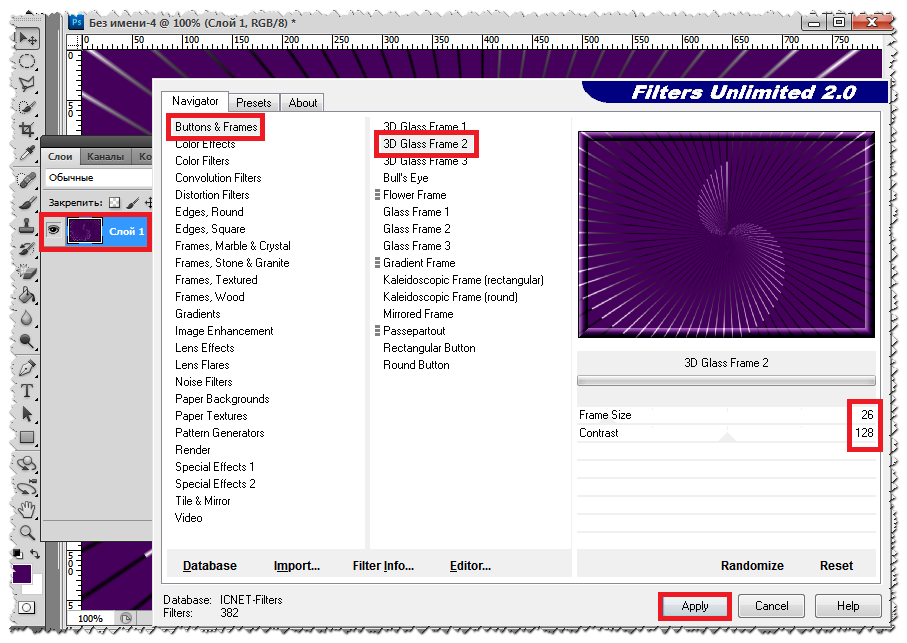This screenshot has width=907, height=643.
Task: Select the 3D Object Rotate tool
Action: point(27,463)
